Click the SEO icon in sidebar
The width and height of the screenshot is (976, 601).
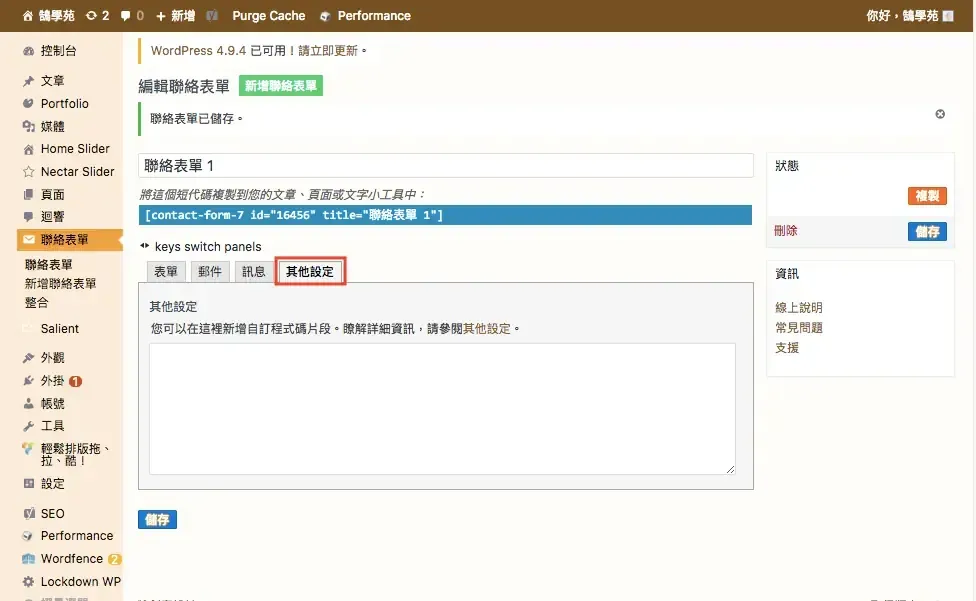point(29,513)
